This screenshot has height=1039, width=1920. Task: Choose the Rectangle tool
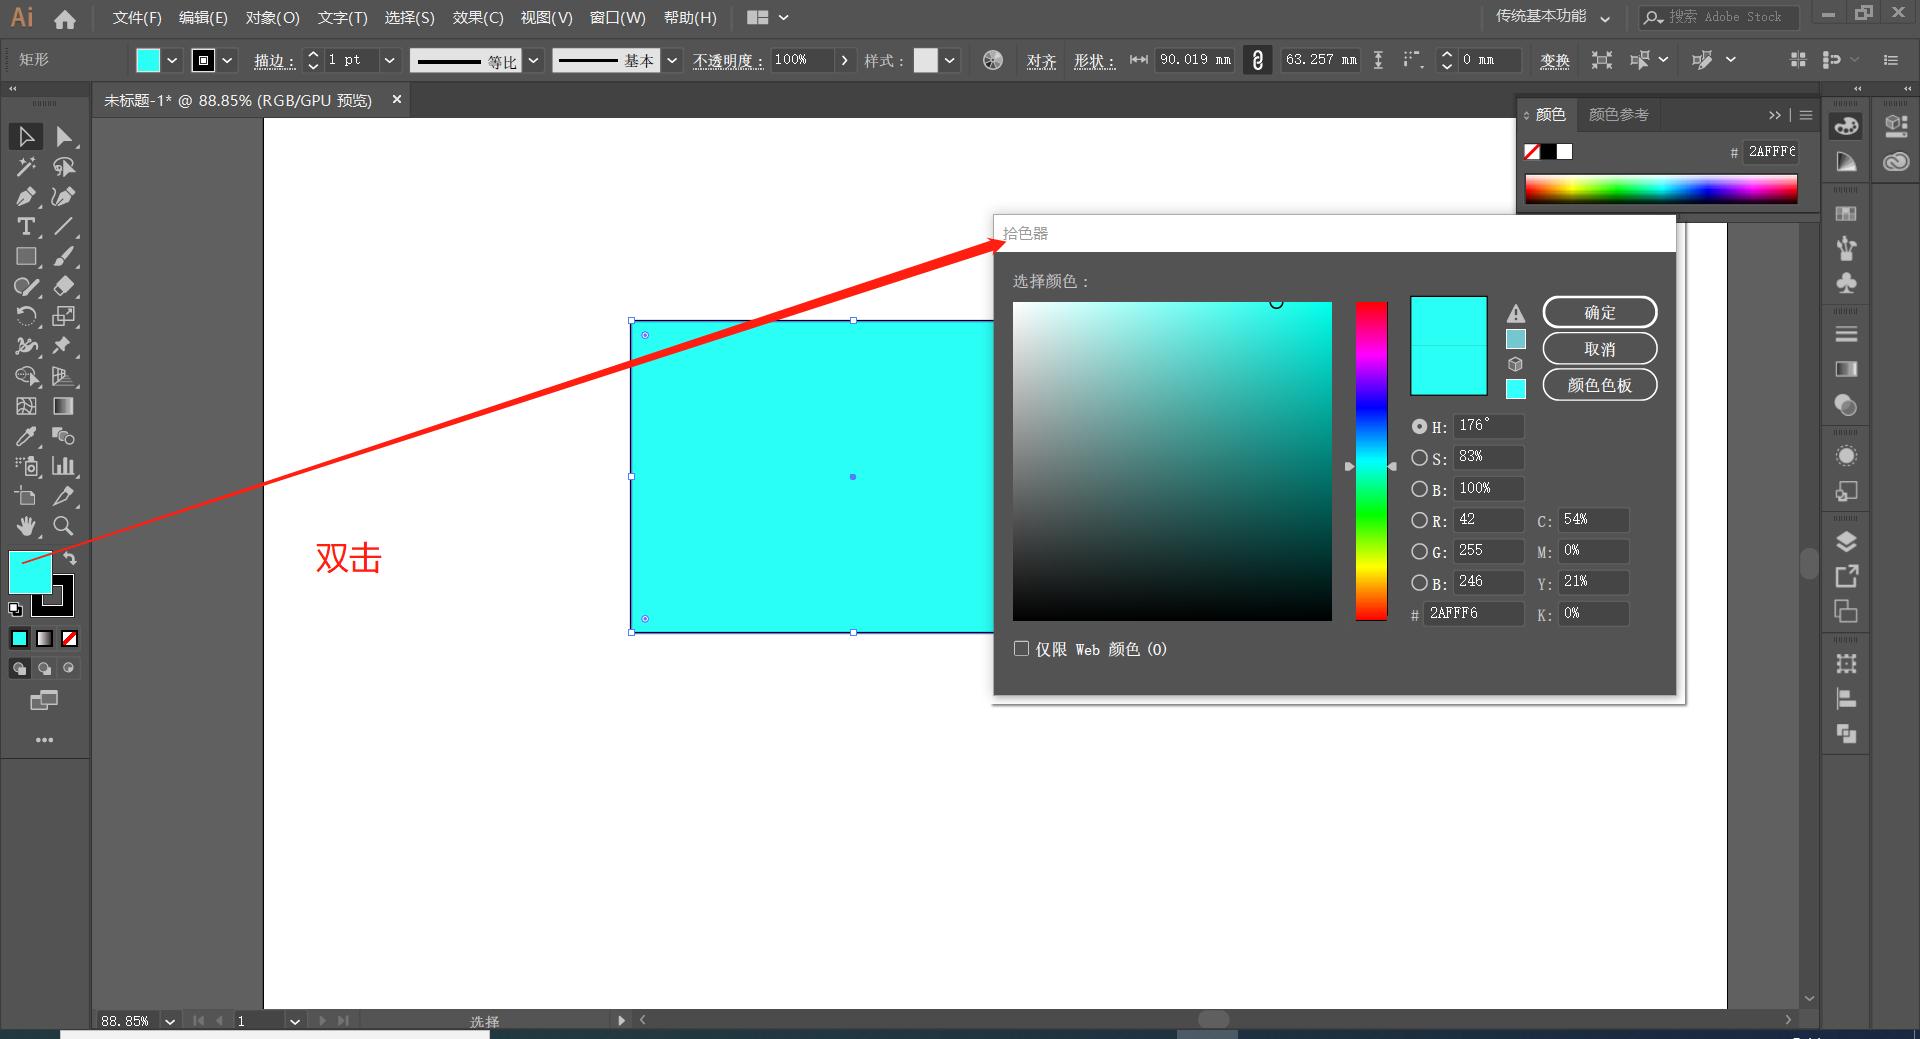26,256
